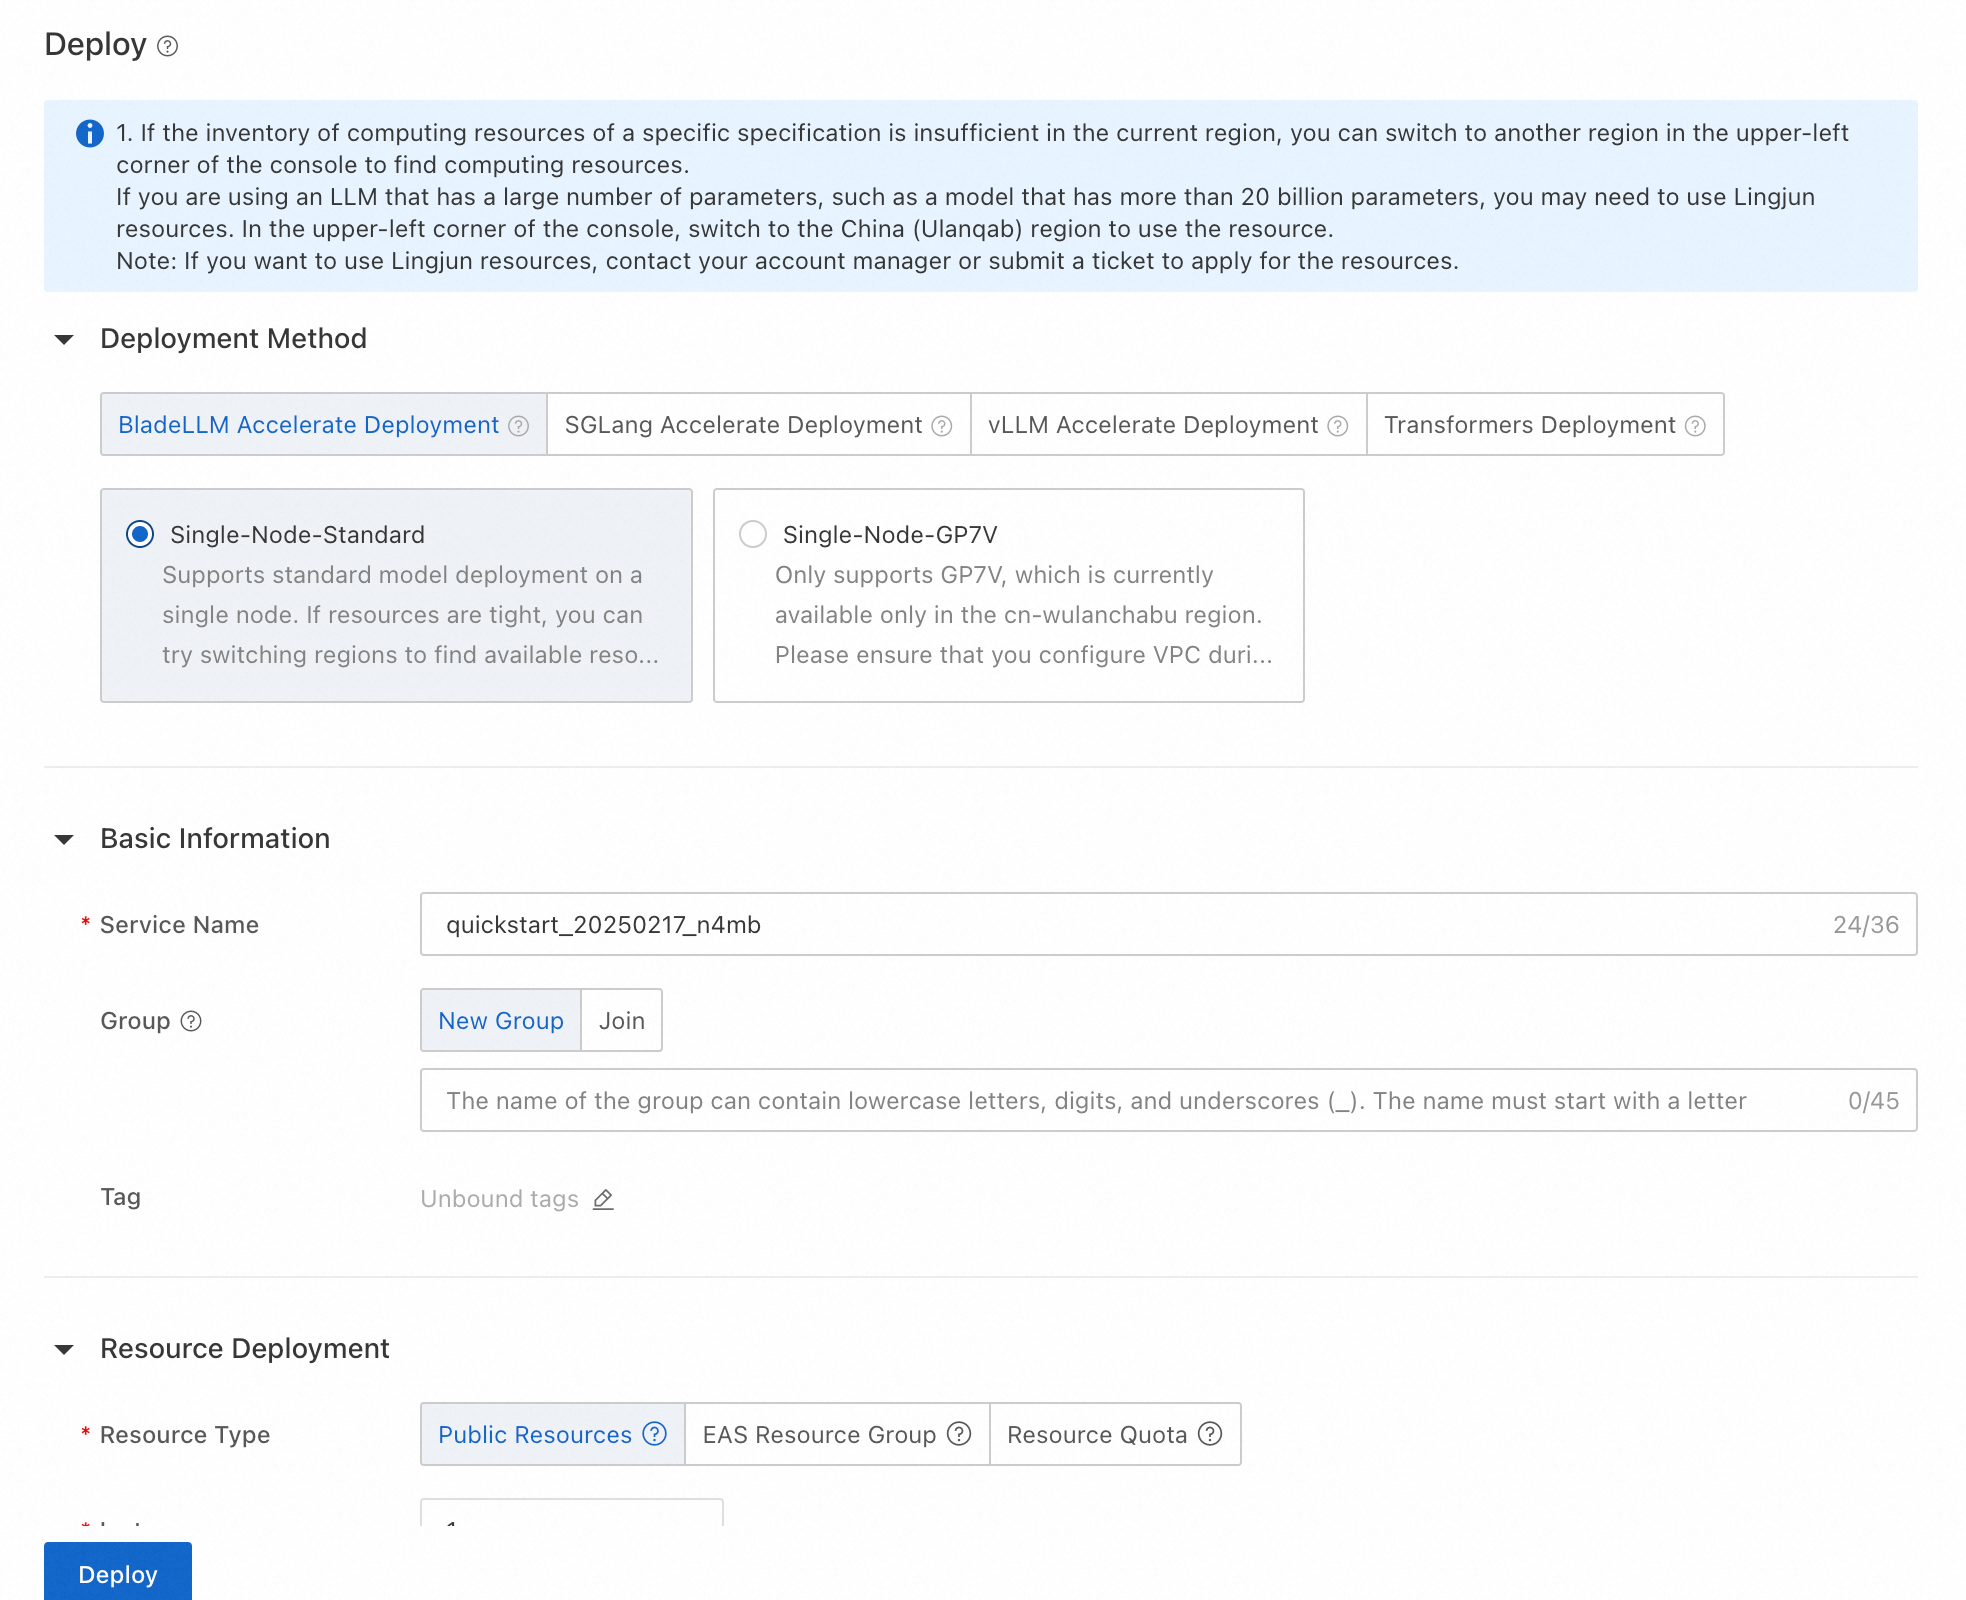
Task: Collapse the Basic Information section
Action: coord(64,840)
